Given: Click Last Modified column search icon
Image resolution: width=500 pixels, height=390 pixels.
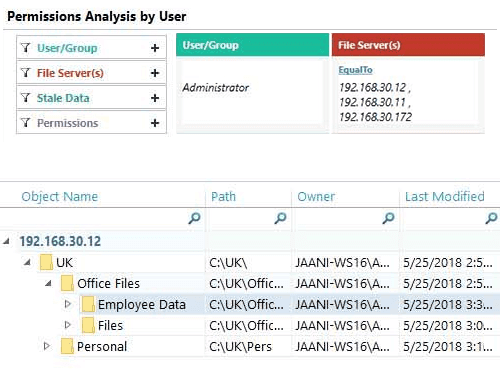Looking at the screenshot, I should click(x=491, y=218).
